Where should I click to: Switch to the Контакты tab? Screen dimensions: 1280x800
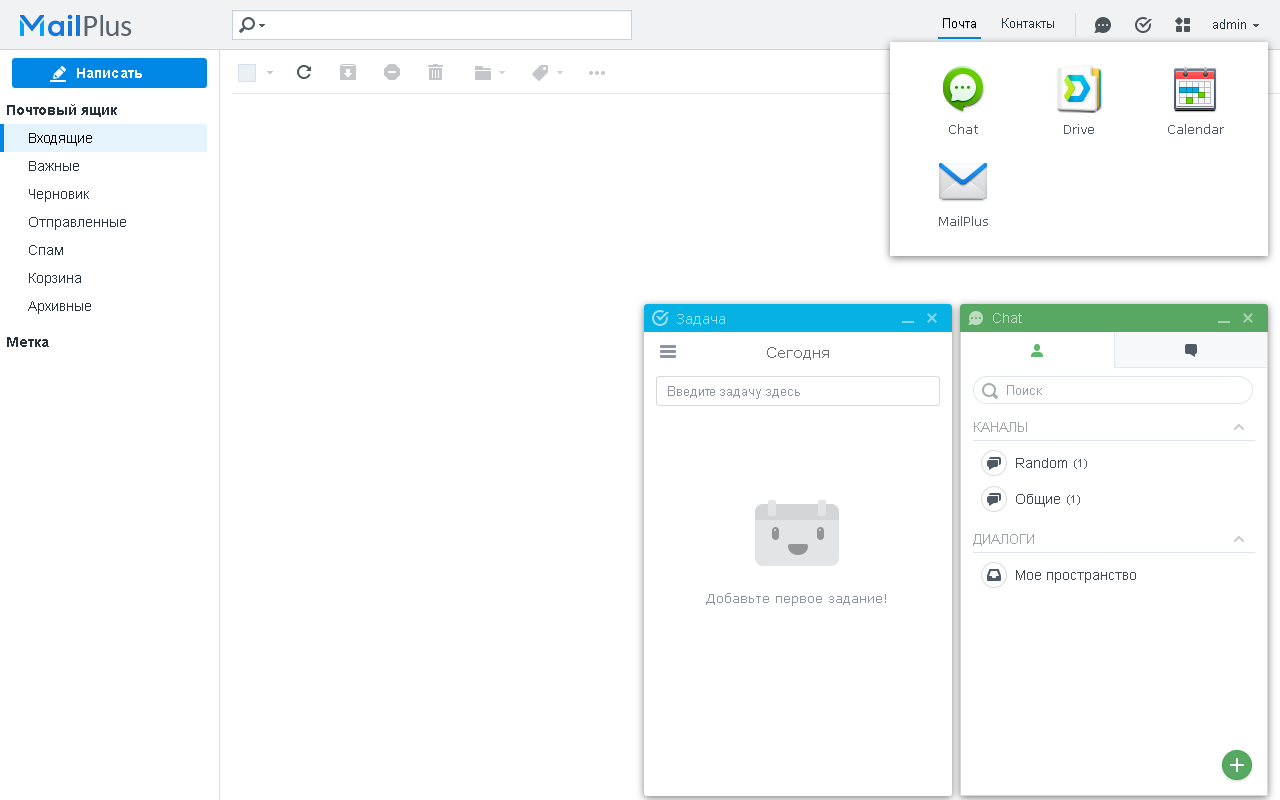click(x=1028, y=24)
